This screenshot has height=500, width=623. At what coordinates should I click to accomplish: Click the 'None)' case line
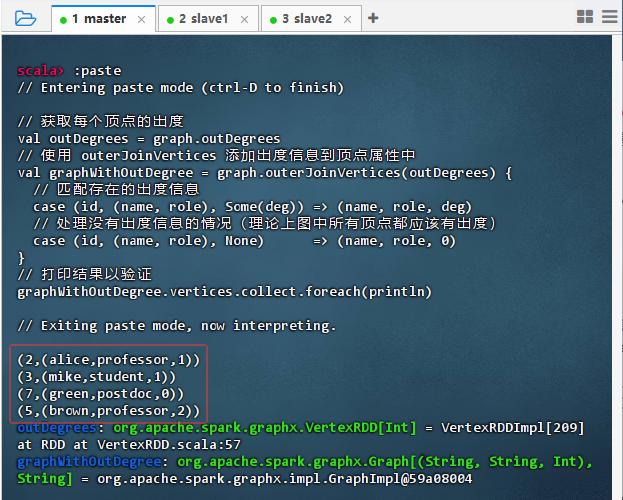click(244, 241)
